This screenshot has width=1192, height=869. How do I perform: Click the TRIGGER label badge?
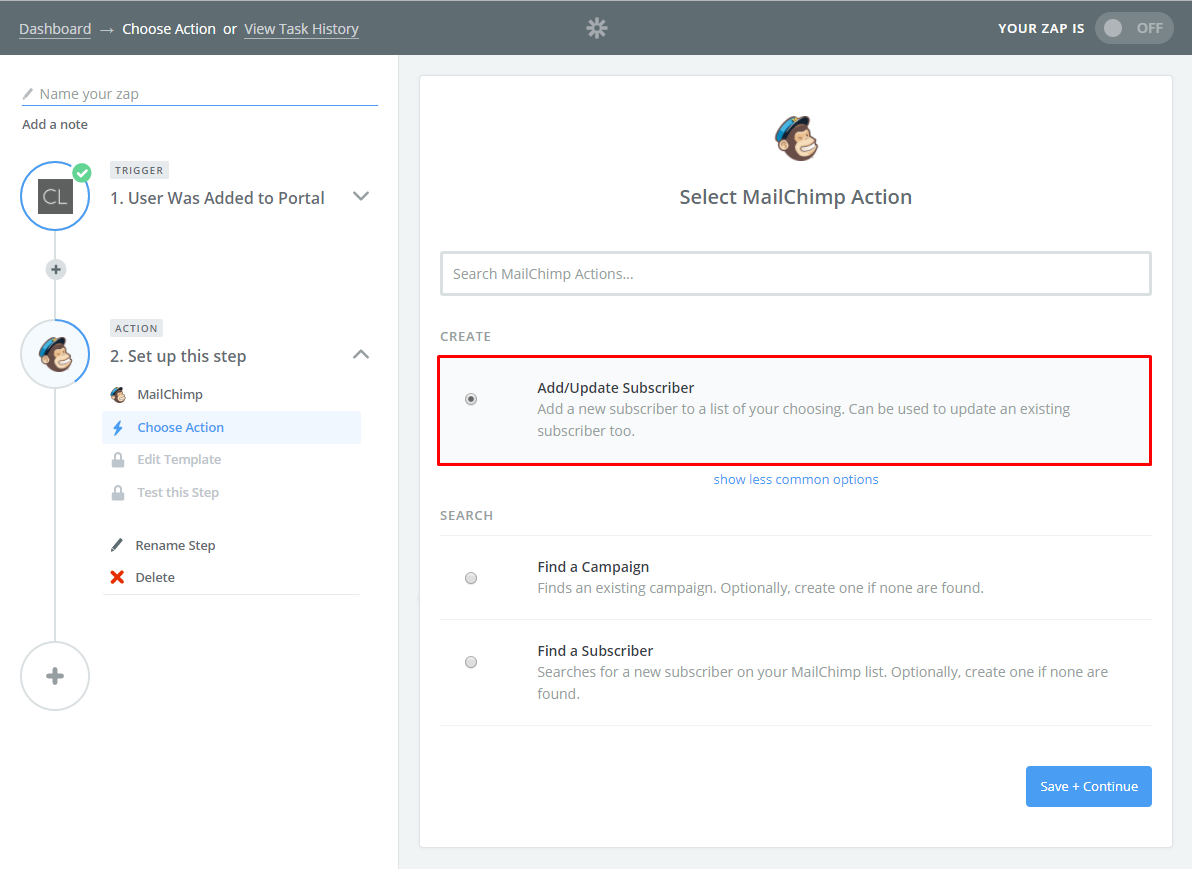139,170
